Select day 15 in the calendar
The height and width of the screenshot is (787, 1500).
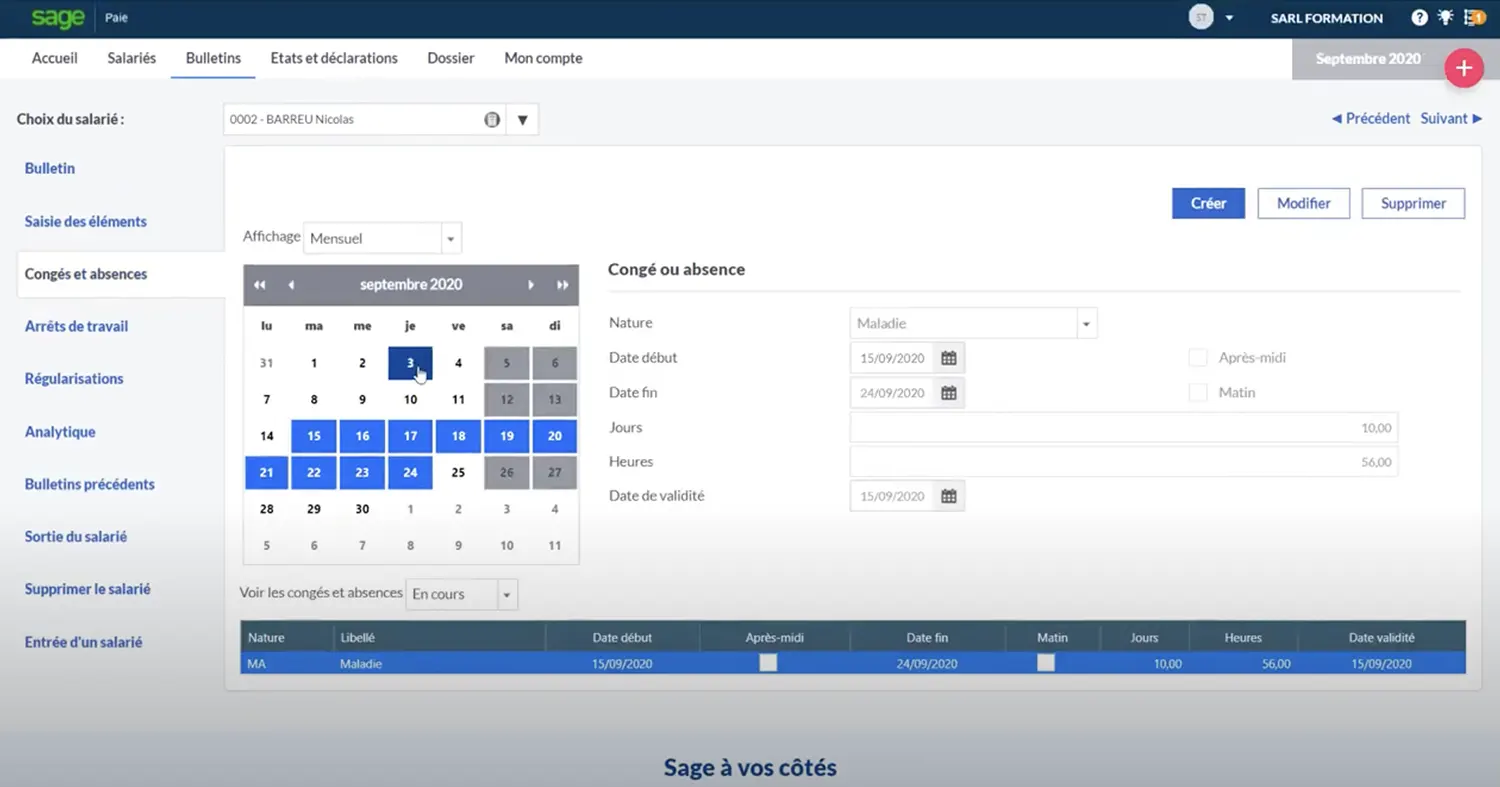coord(314,436)
